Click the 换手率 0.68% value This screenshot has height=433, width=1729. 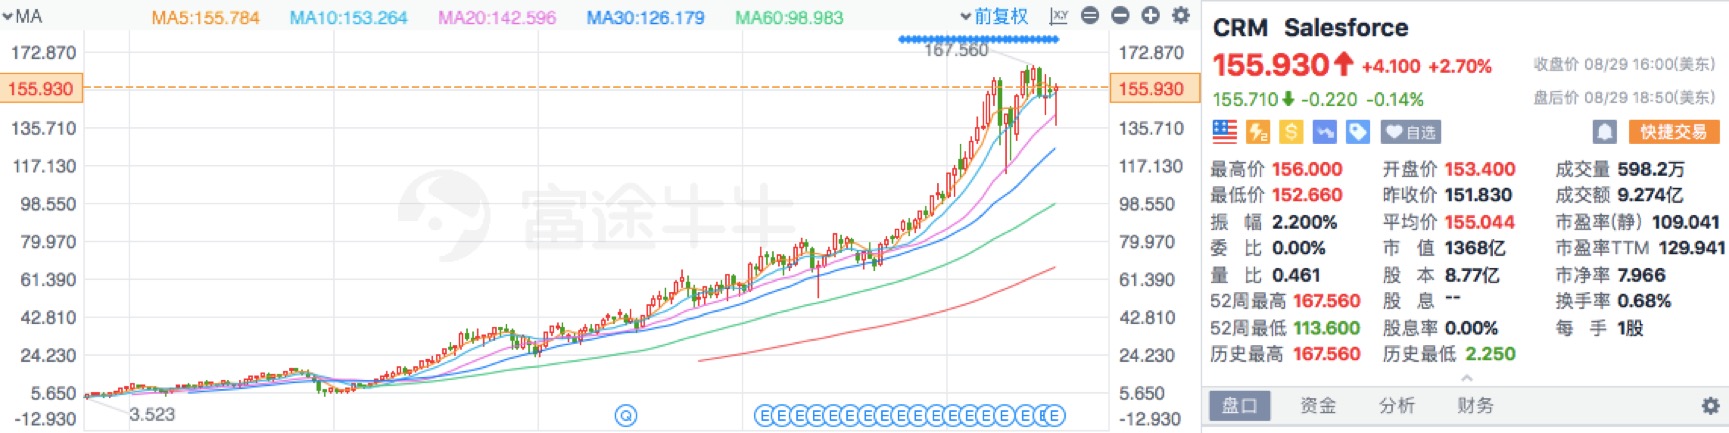1644,301
